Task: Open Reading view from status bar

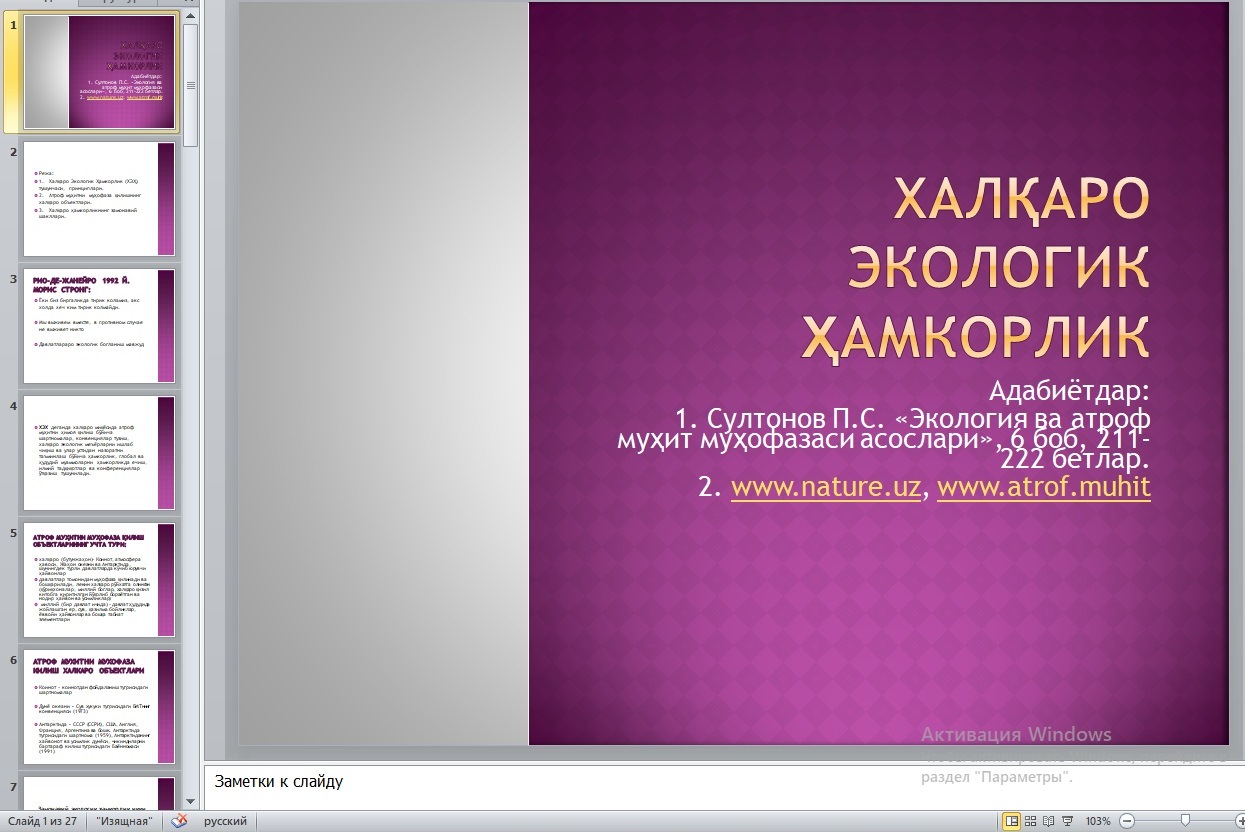Action: coord(1048,821)
